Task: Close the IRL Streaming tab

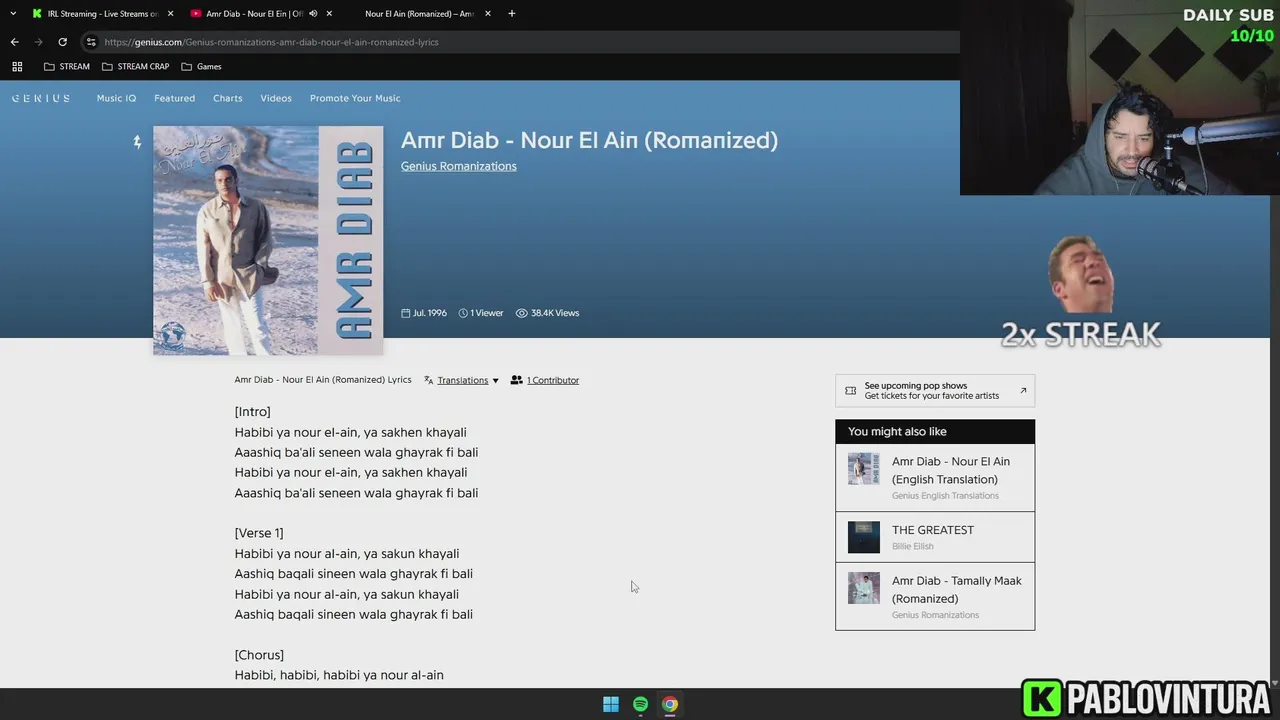Action: point(170,14)
